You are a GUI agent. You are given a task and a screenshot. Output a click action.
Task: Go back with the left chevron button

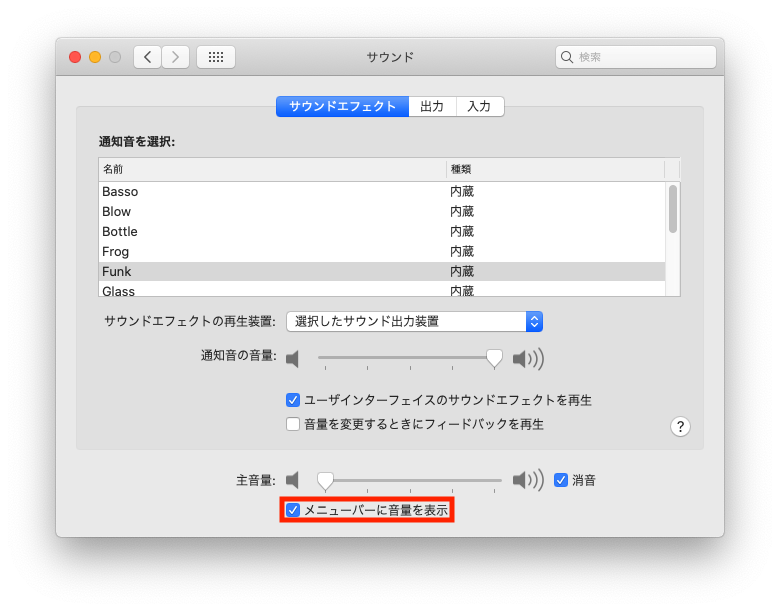[147, 57]
